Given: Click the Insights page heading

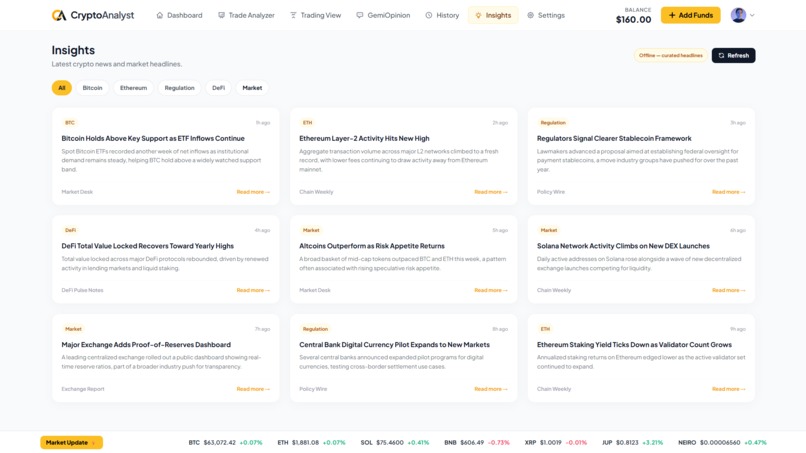Looking at the screenshot, I should [x=73, y=50].
